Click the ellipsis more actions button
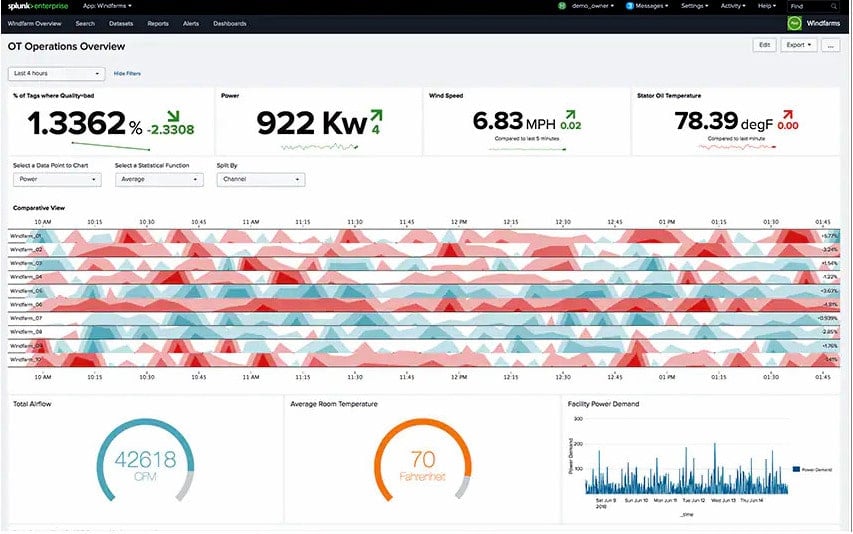 (x=831, y=46)
